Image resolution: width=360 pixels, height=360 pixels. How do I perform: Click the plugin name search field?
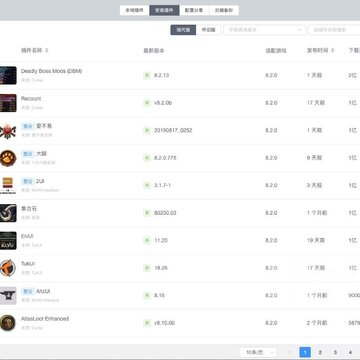coord(334,30)
